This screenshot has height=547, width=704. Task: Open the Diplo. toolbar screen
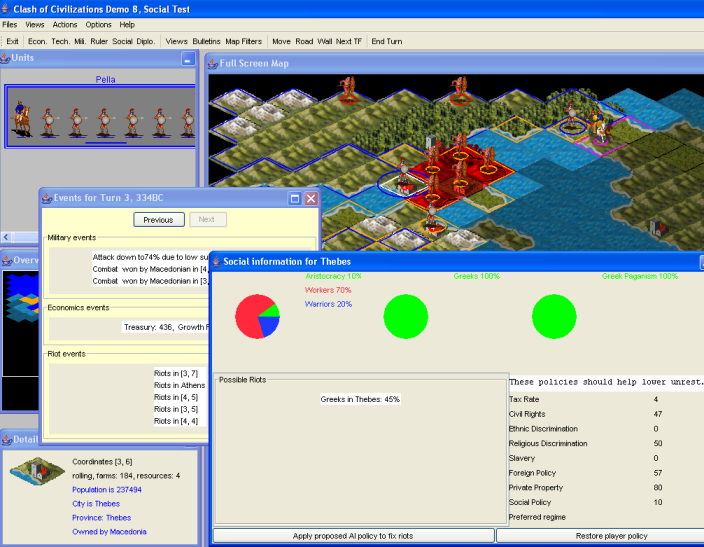click(x=146, y=41)
